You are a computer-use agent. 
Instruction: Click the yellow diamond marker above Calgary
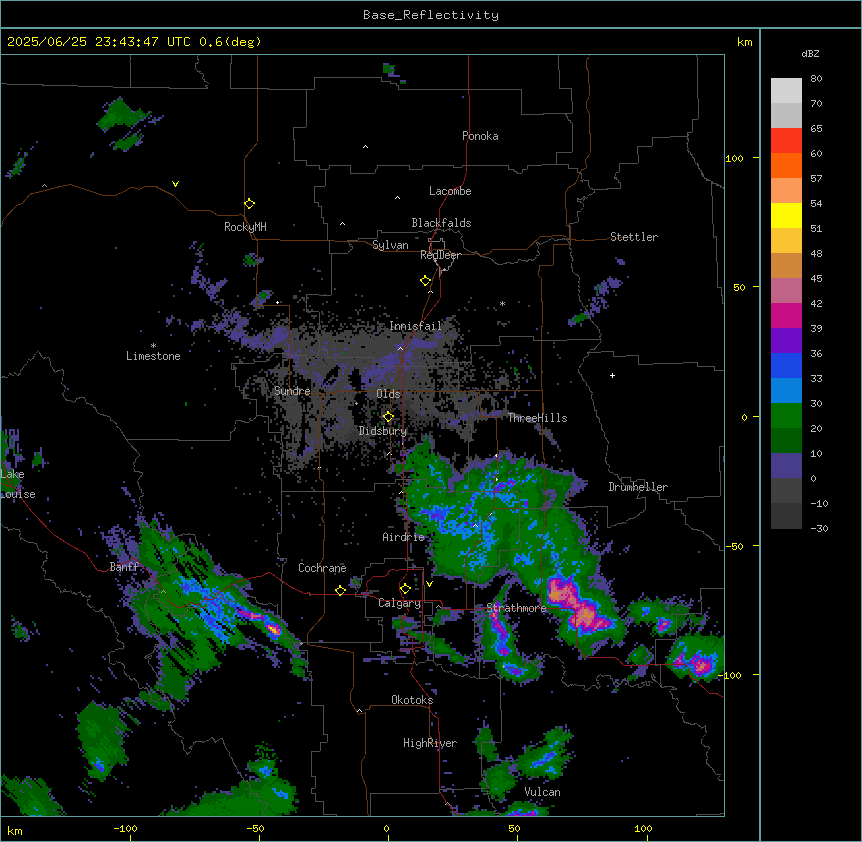[405, 589]
